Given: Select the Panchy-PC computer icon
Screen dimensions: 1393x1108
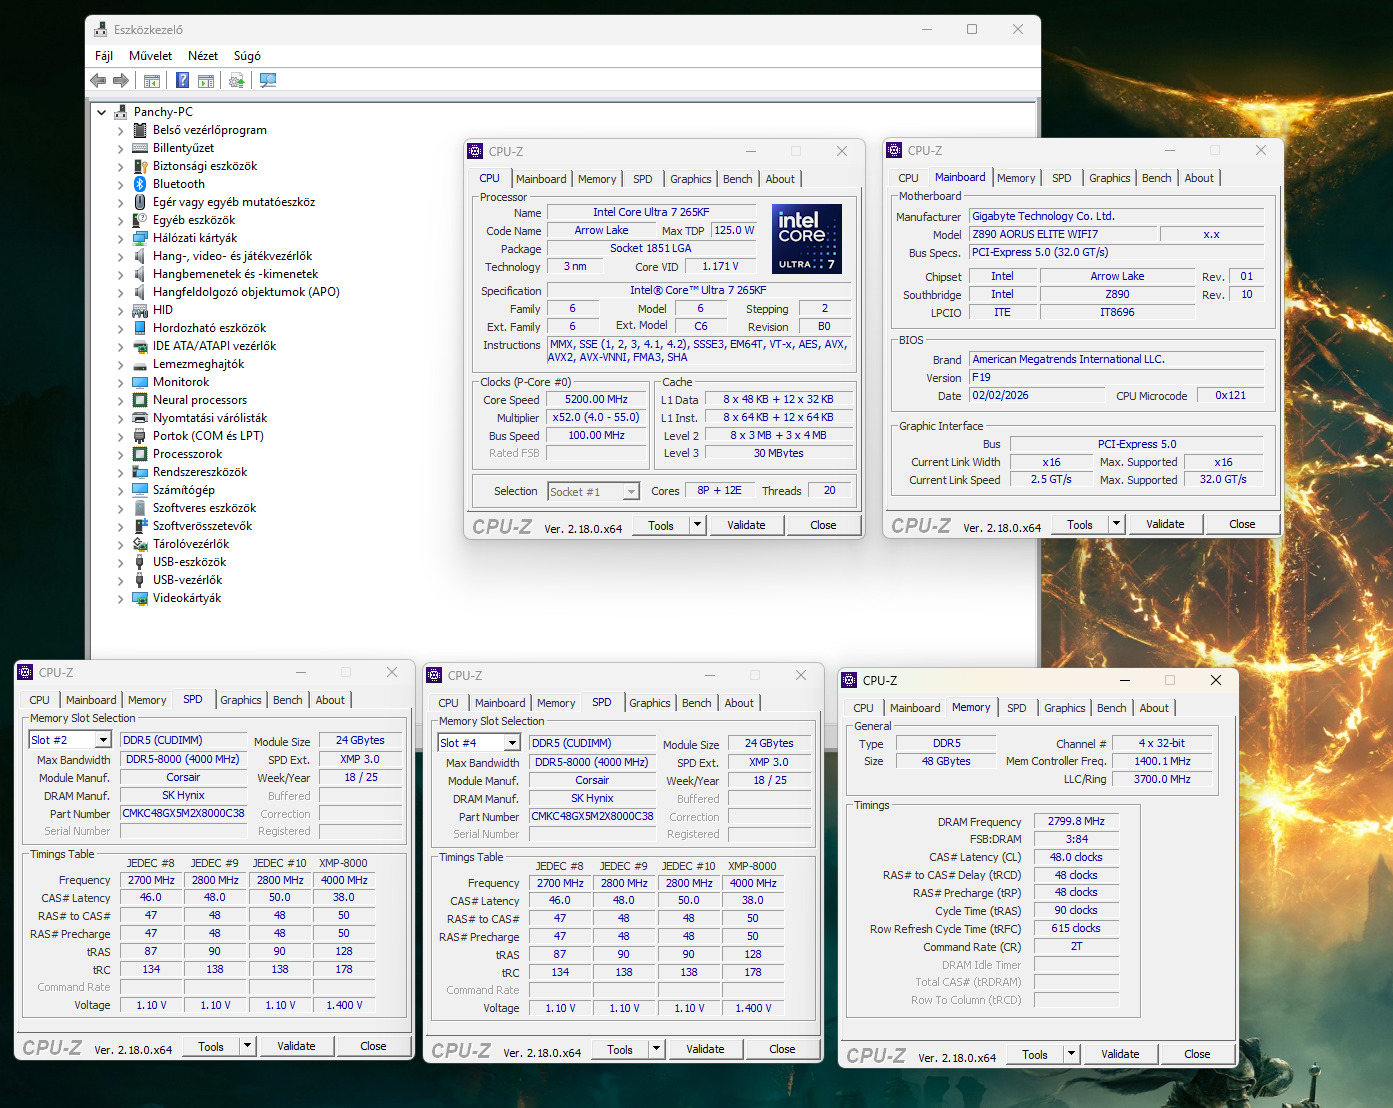Looking at the screenshot, I should (121, 112).
